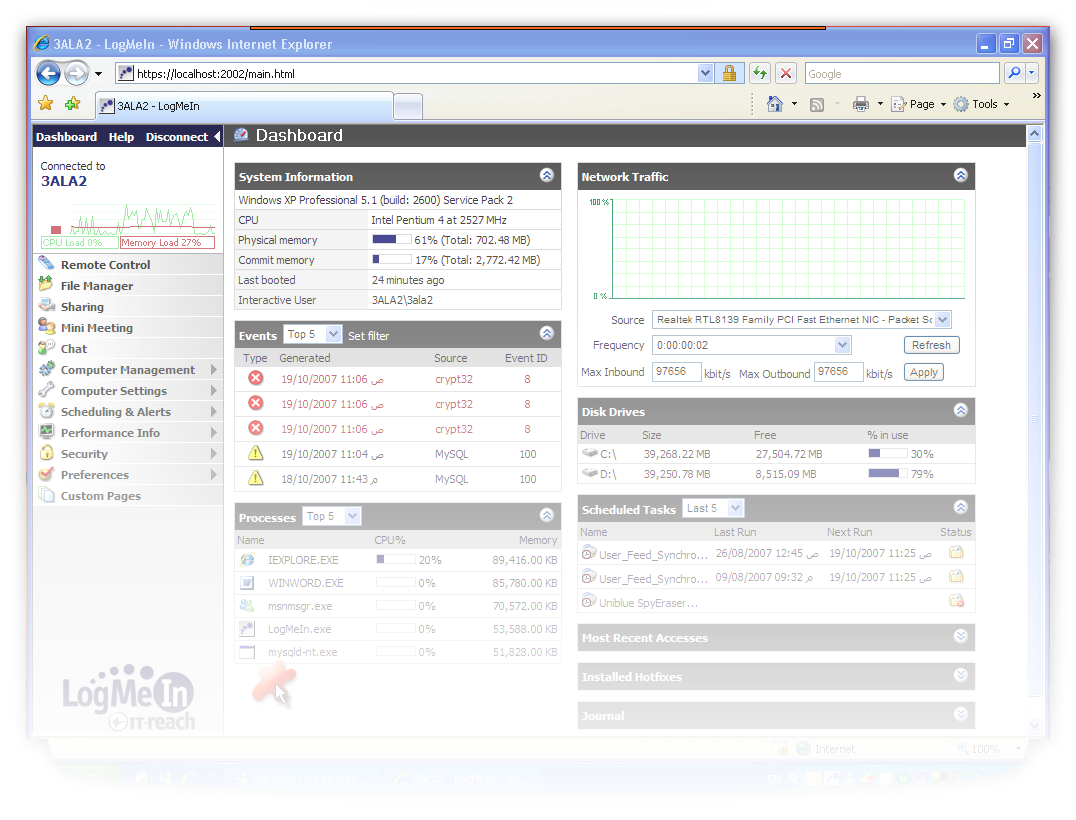Click Disconnect in the top menu
Screen dimensions: 1076x820
pyautogui.click(x=176, y=137)
